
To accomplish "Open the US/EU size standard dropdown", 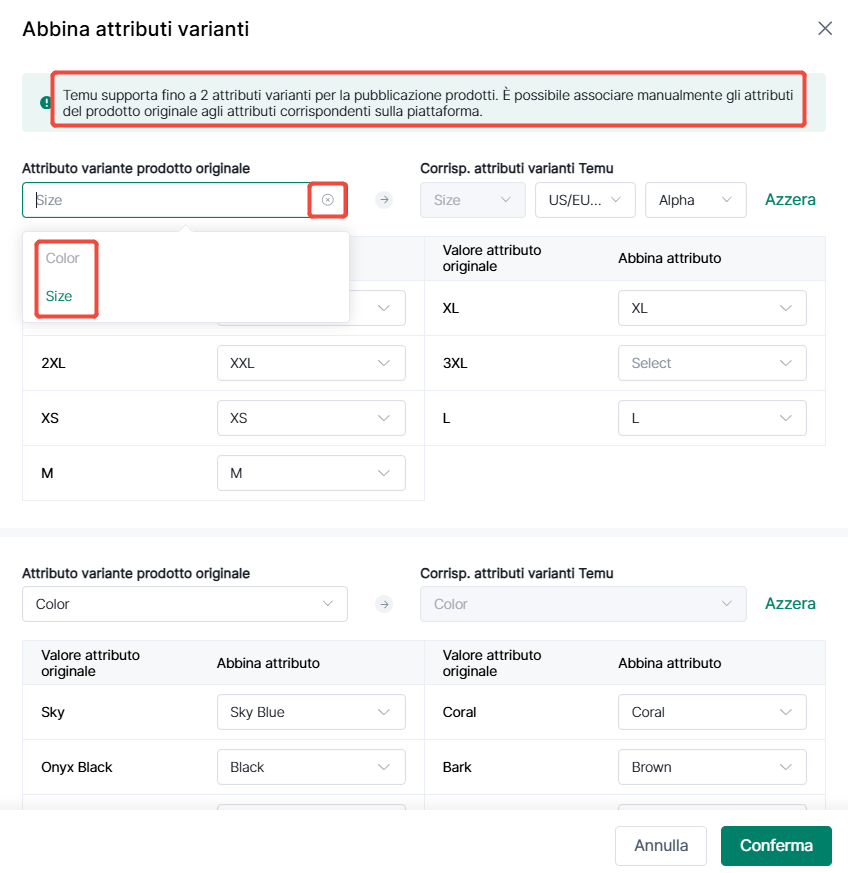I will pos(585,200).
